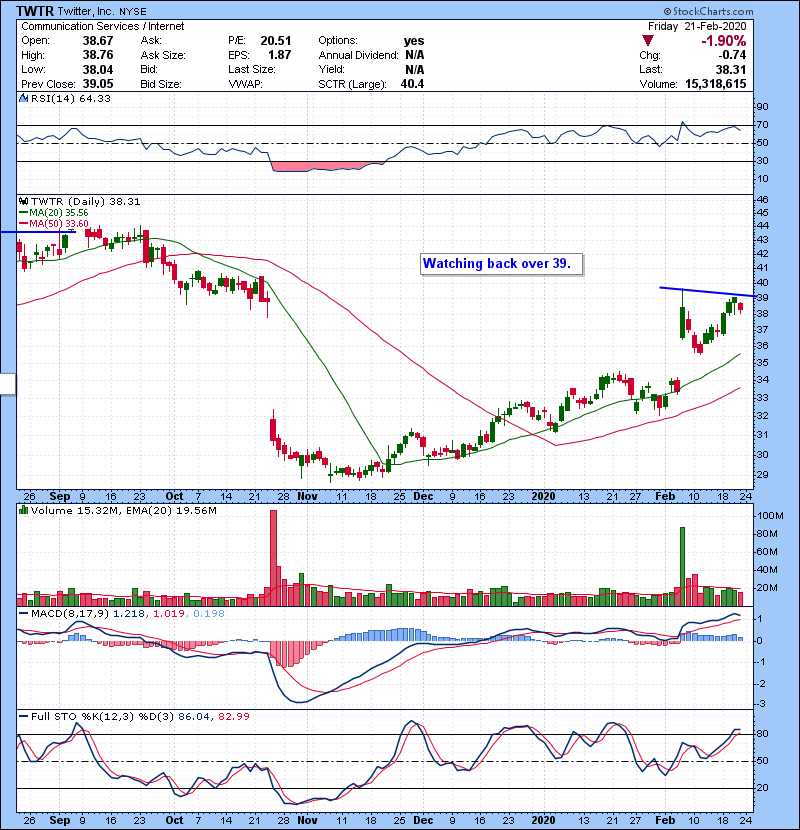Click the stochastic %D value 82.99

tap(233, 716)
